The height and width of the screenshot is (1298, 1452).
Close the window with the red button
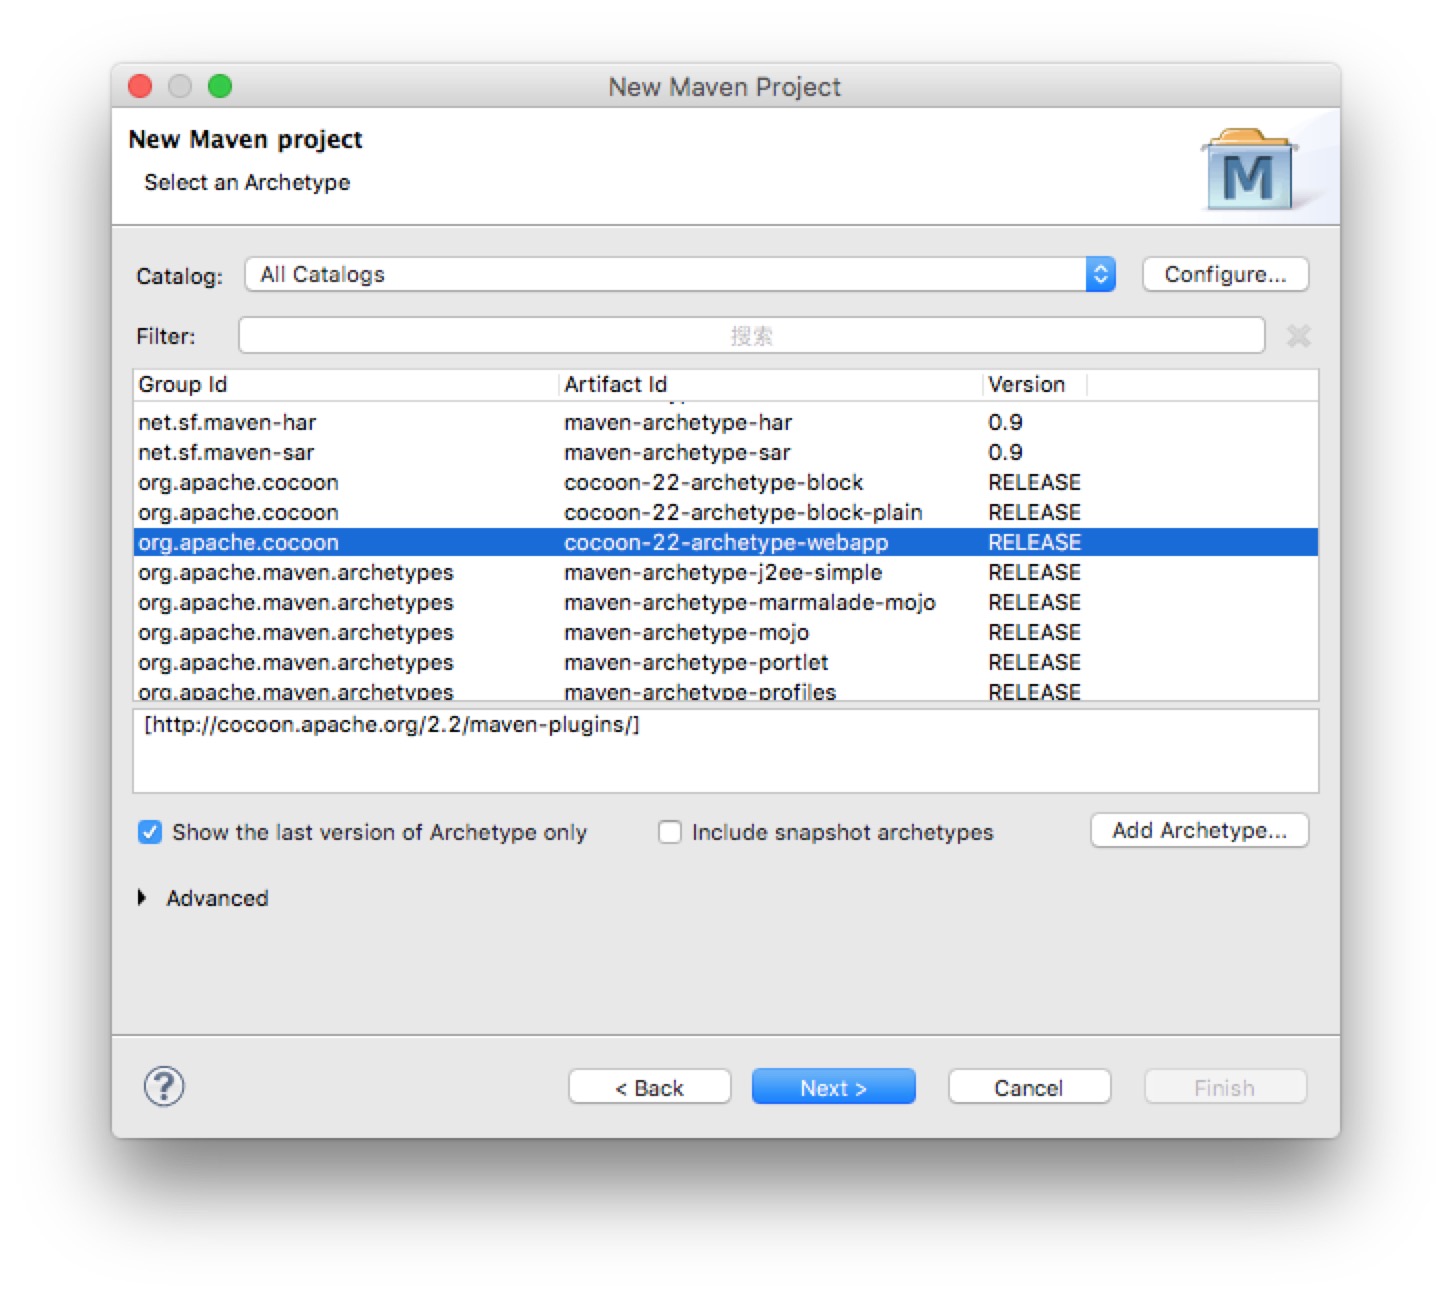pos(140,86)
